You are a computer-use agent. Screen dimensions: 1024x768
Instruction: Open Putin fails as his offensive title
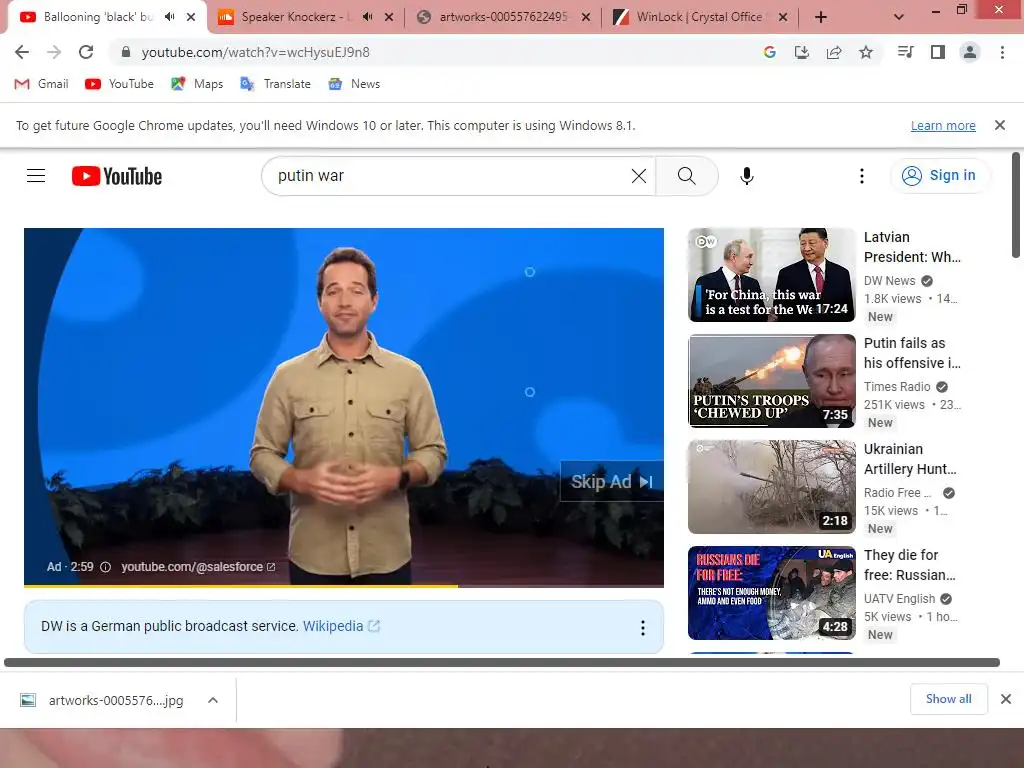(912, 353)
